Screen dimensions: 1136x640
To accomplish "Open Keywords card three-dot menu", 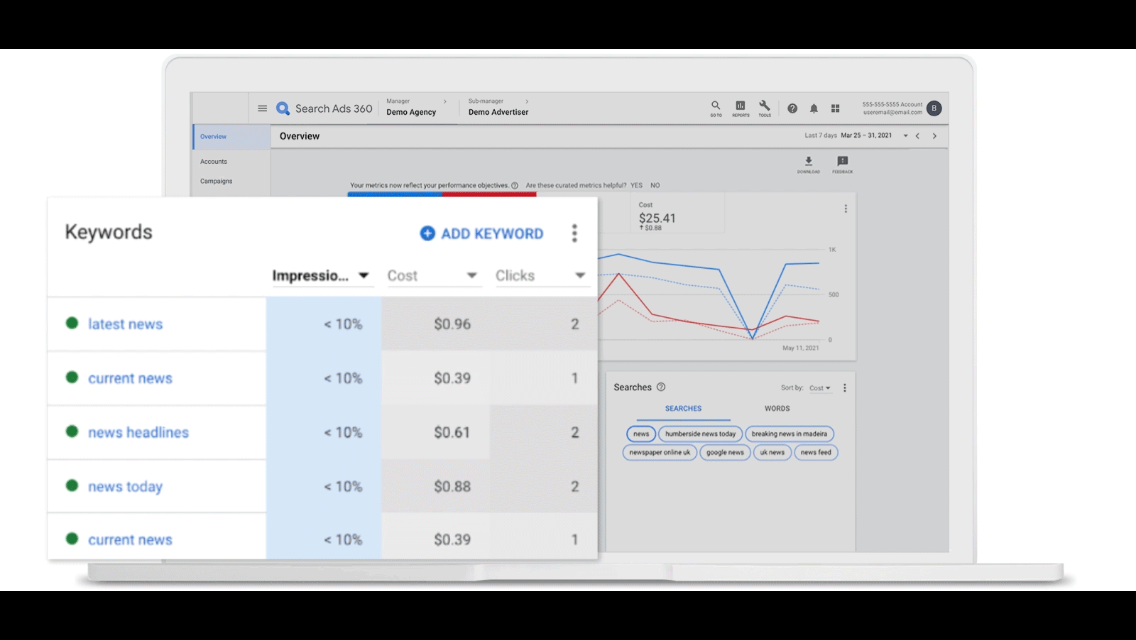I will (x=574, y=233).
